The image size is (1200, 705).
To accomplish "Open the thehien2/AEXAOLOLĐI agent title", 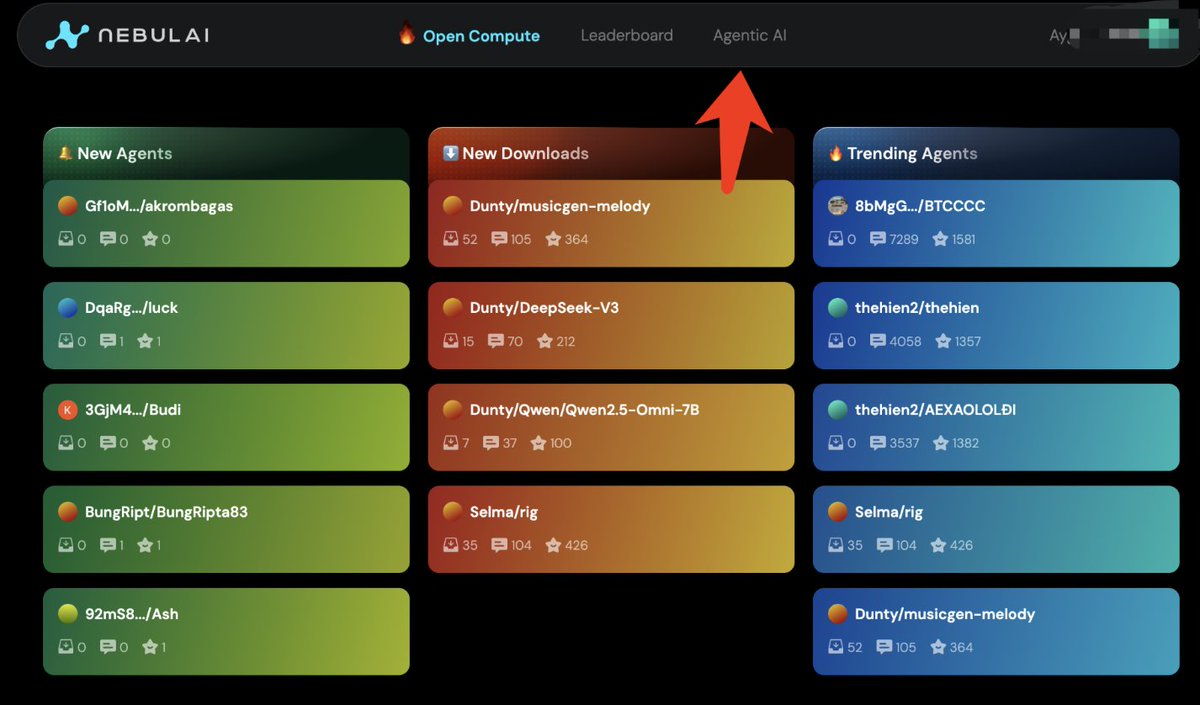I will point(935,410).
